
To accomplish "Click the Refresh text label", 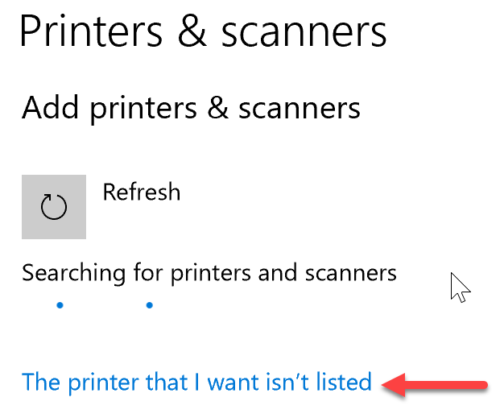I will (x=142, y=192).
